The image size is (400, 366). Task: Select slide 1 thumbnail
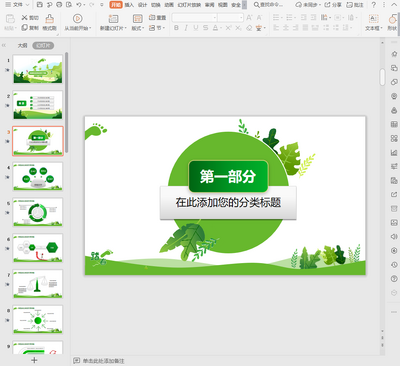[x=38, y=69]
